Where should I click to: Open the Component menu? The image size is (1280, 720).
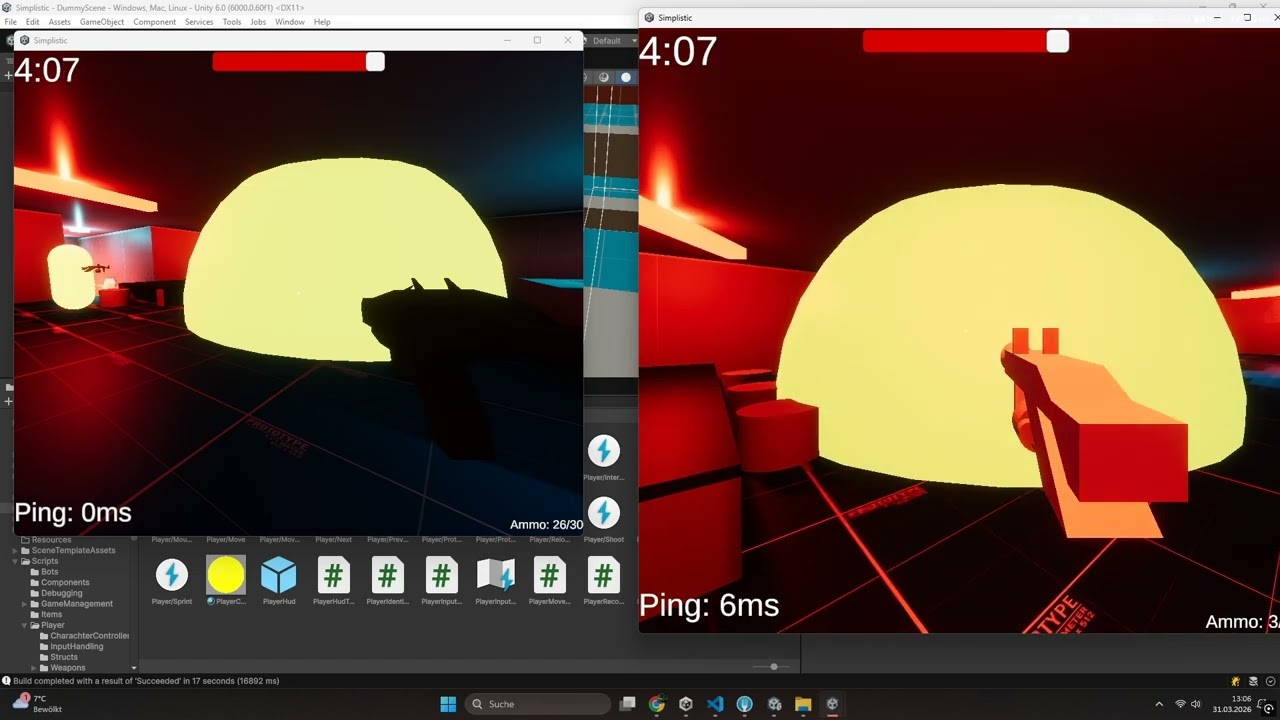click(x=154, y=22)
